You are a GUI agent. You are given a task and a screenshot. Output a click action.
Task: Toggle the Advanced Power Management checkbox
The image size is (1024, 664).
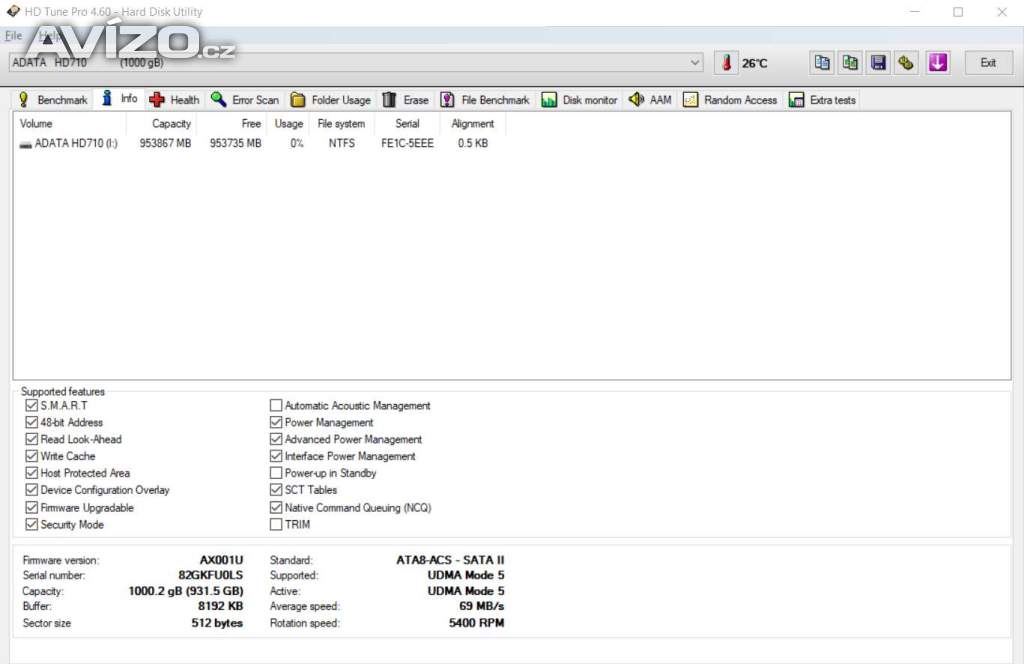click(x=276, y=439)
